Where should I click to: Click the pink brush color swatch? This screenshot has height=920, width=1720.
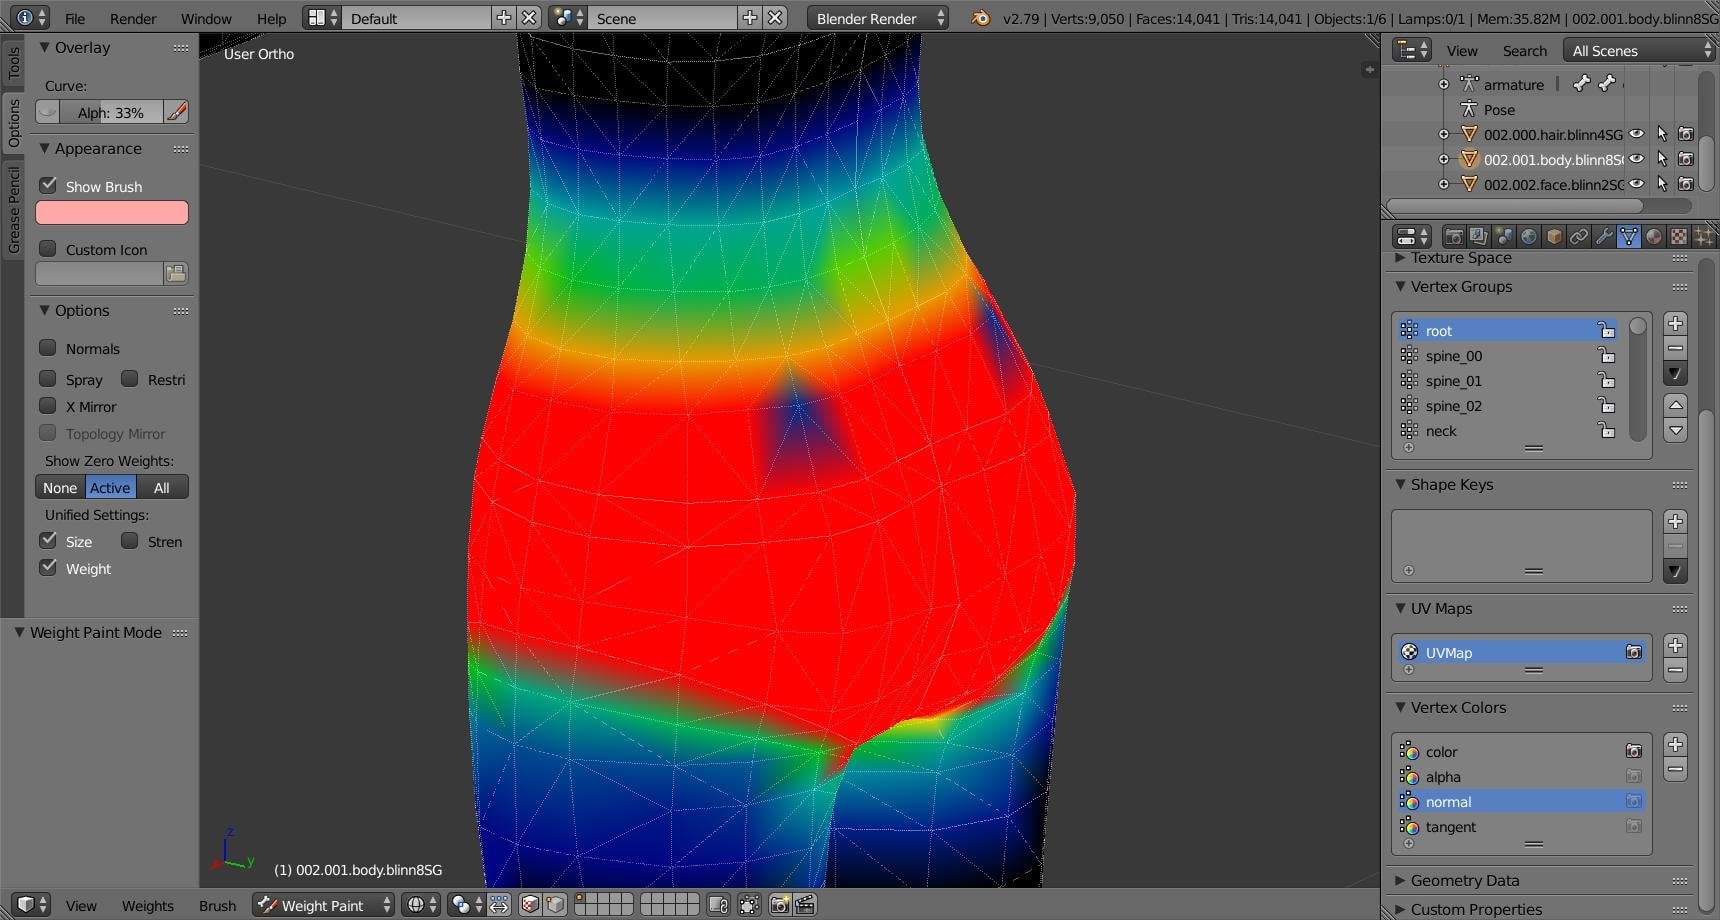click(x=112, y=212)
